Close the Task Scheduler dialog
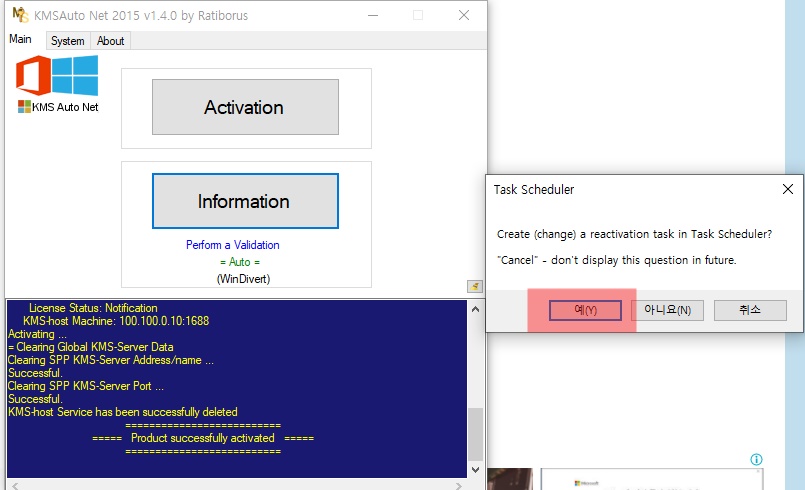The width and height of the screenshot is (805, 490). (788, 189)
